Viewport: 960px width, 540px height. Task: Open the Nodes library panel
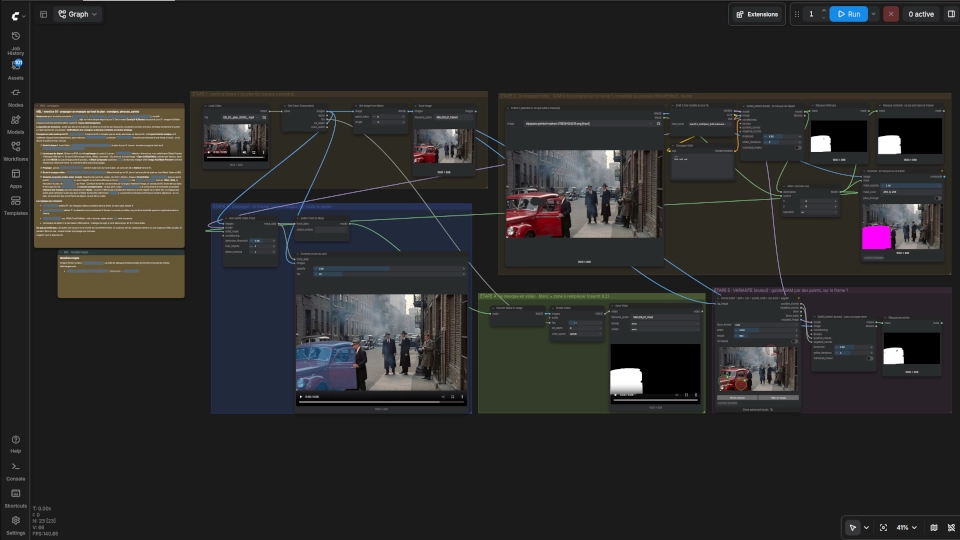click(x=15, y=97)
